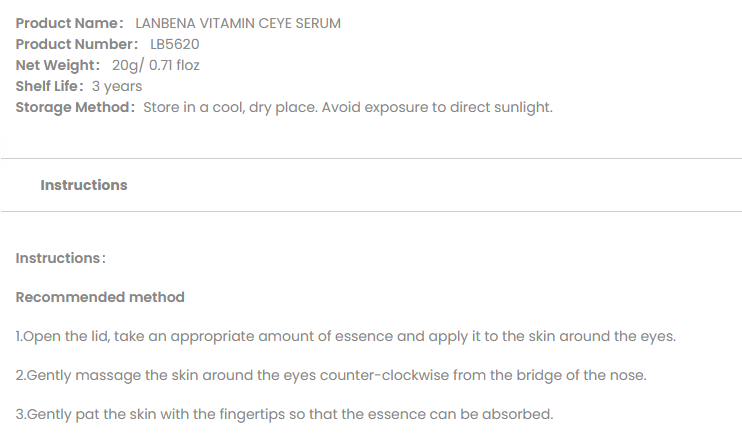
Task: Click the 'Storage Method:' label
Action: pos(75,107)
